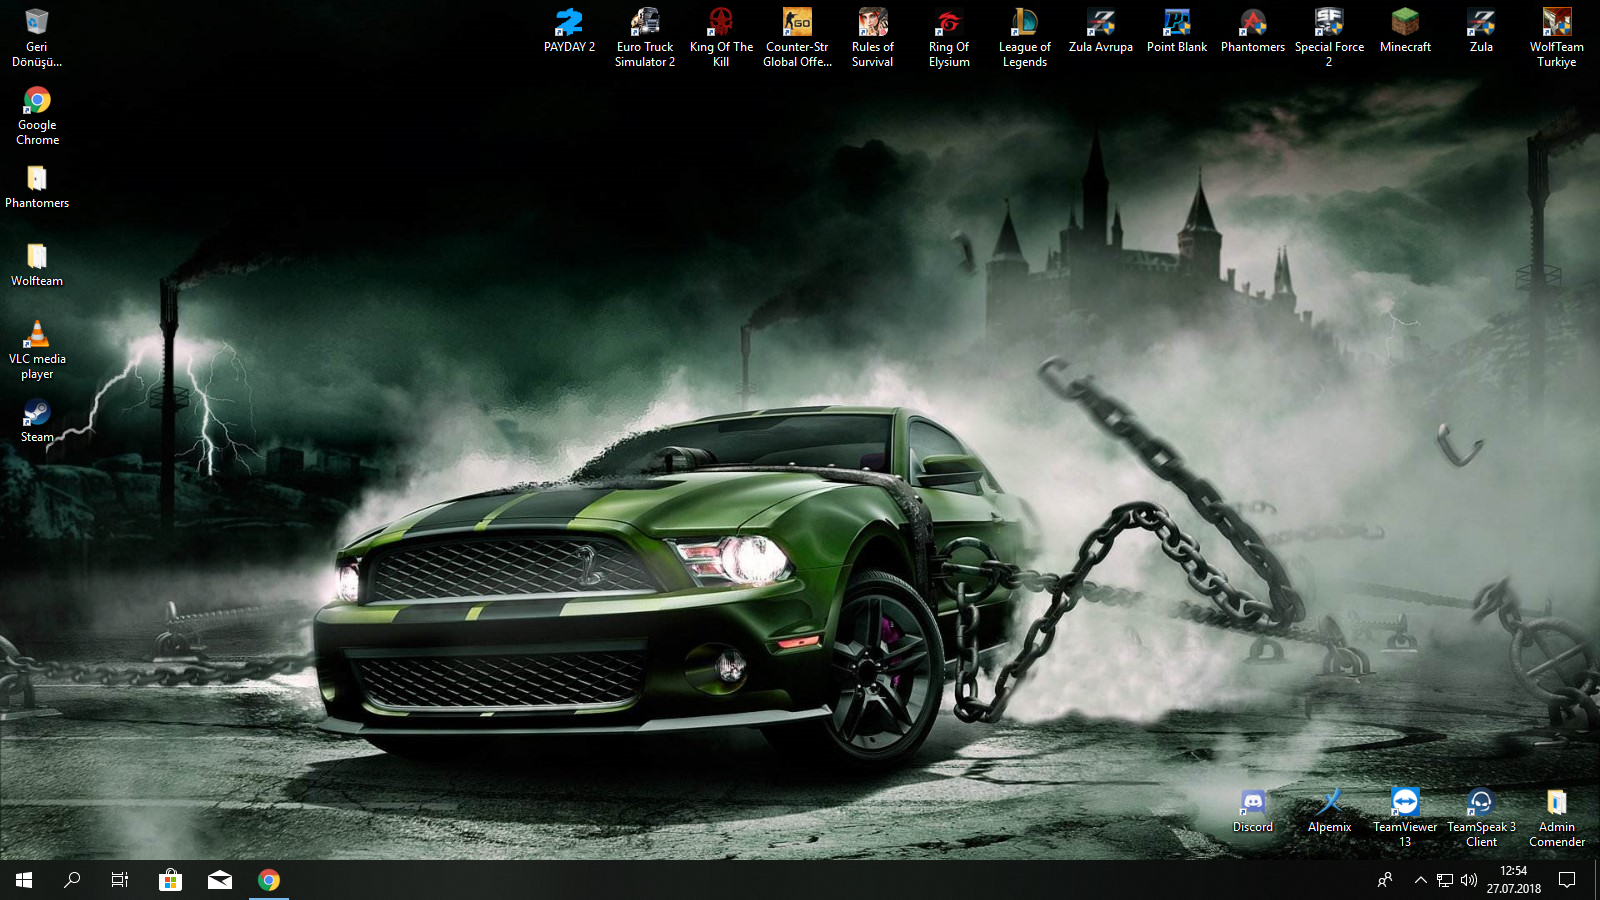Open the Mail app on taskbar
1600x900 pixels.
pos(220,880)
